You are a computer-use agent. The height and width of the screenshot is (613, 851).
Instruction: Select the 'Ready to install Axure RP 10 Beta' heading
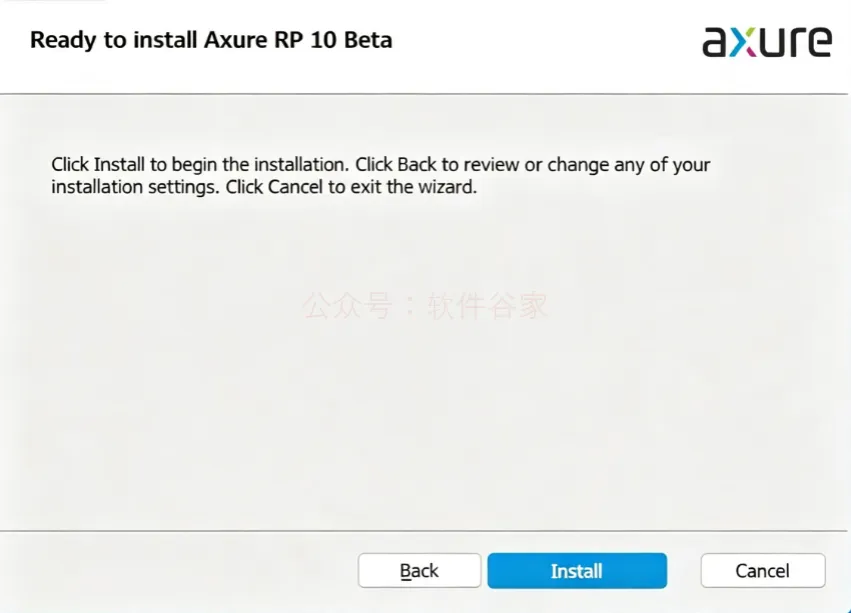211,40
